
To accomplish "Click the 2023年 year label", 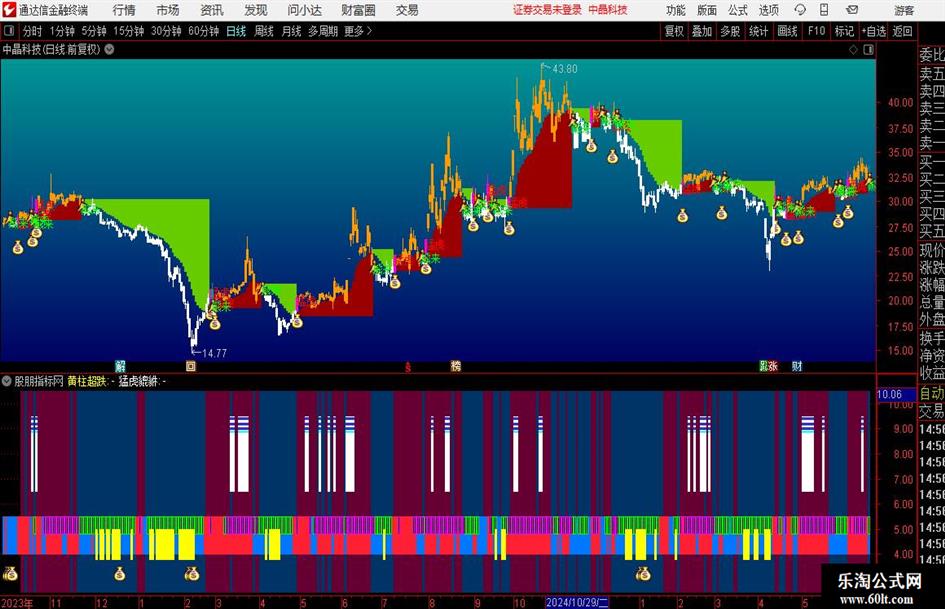I will pyautogui.click(x=17, y=602).
